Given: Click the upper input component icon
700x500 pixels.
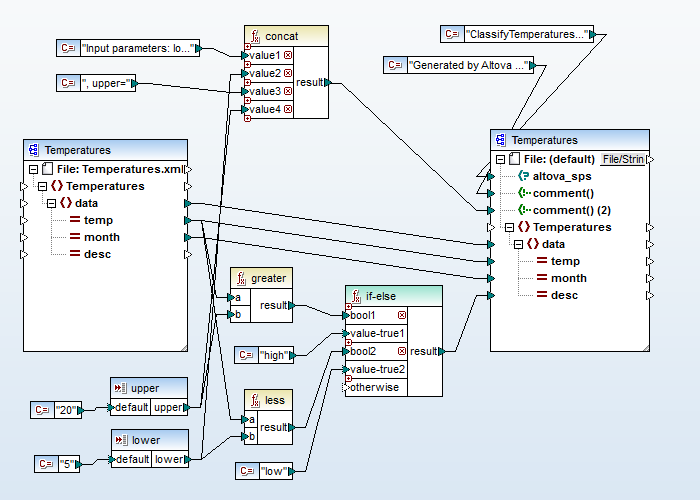Looking at the screenshot, I should pyautogui.click(x=120, y=389).
